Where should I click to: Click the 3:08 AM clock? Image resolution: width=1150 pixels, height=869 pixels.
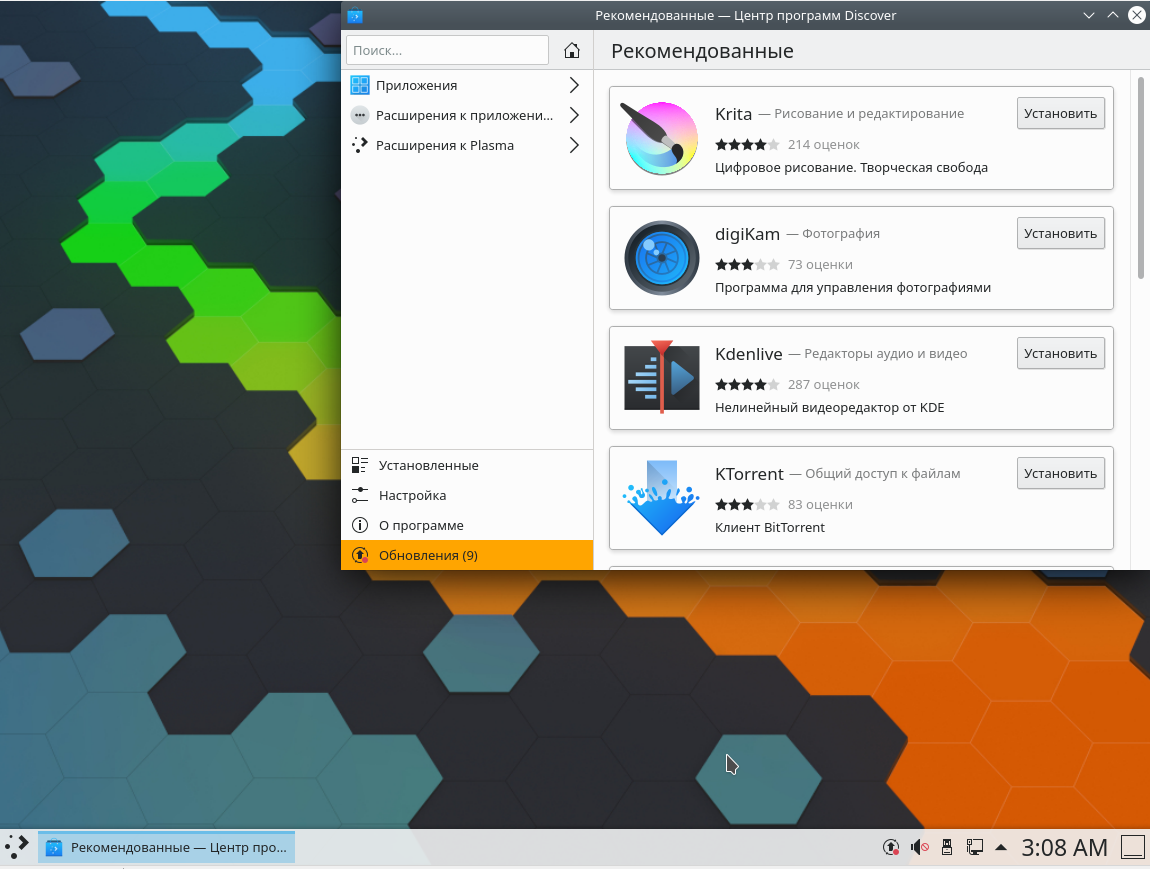(1064, 848)
